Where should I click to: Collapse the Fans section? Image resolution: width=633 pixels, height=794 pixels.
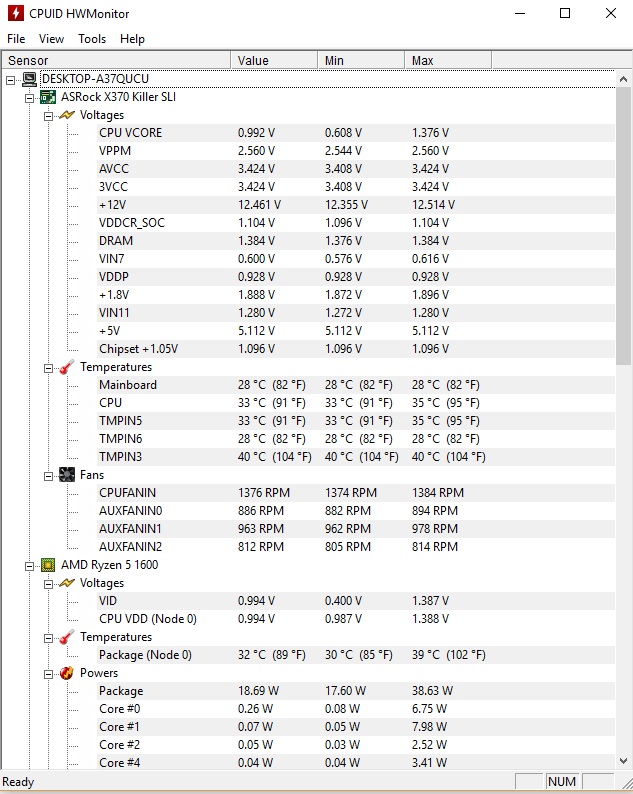point(48,475)
